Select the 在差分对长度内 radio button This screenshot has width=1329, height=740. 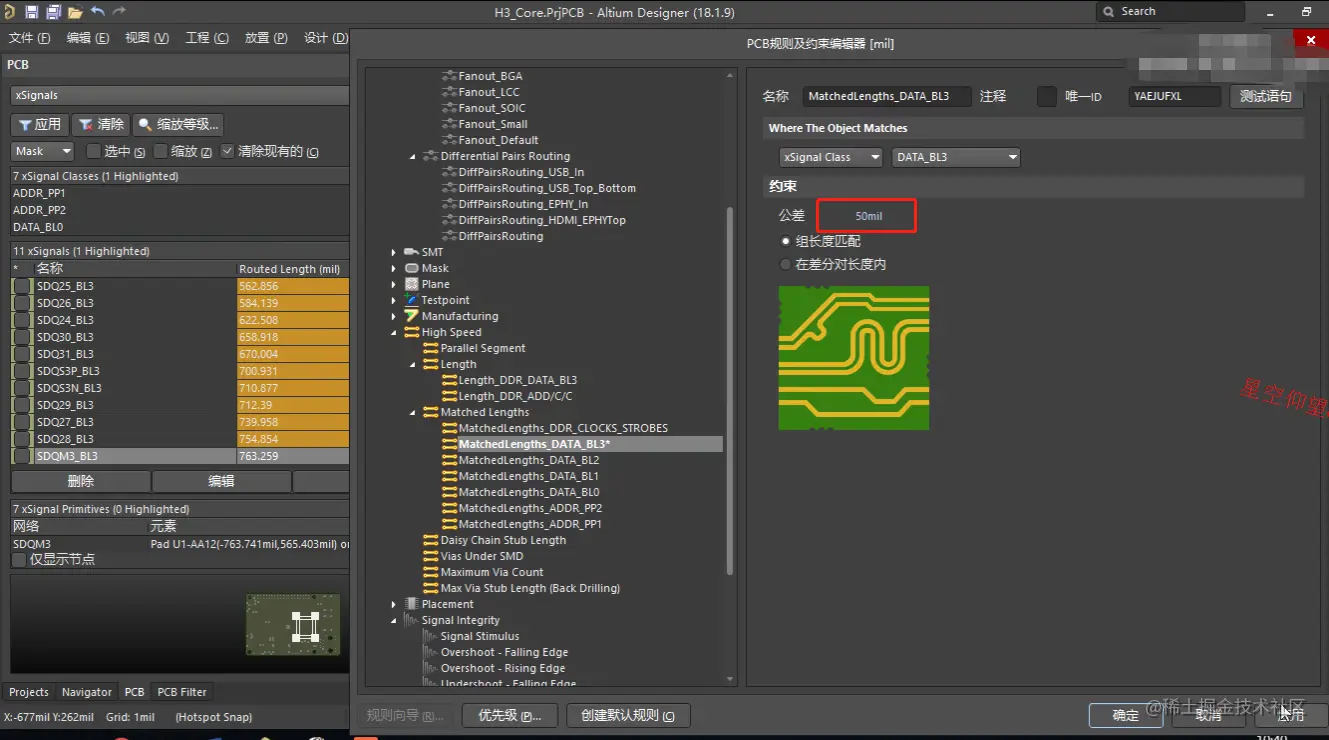click(x=786, y=265)
